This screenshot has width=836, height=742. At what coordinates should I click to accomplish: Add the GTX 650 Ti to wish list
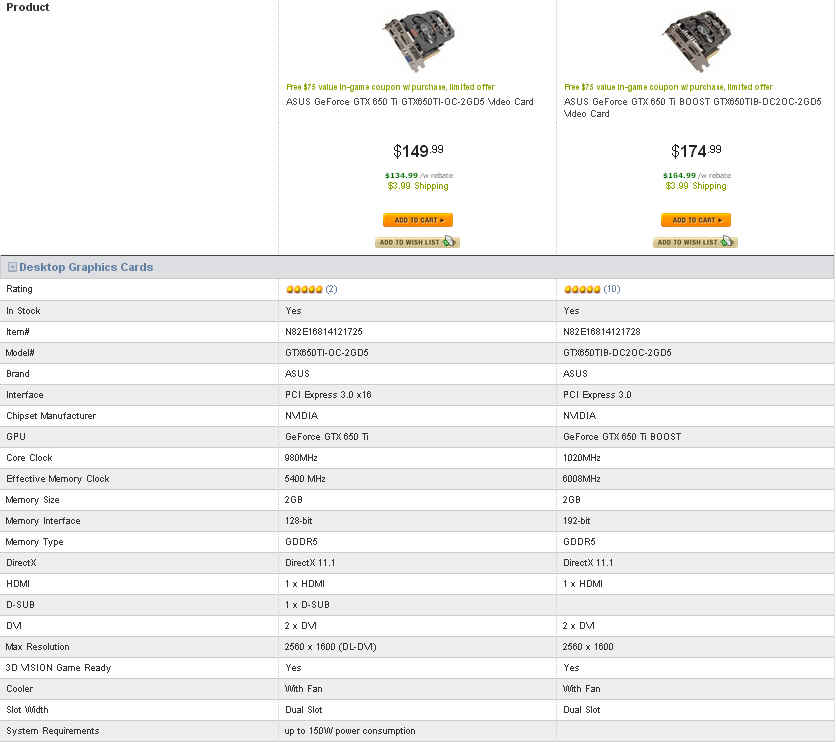[417, 242]
